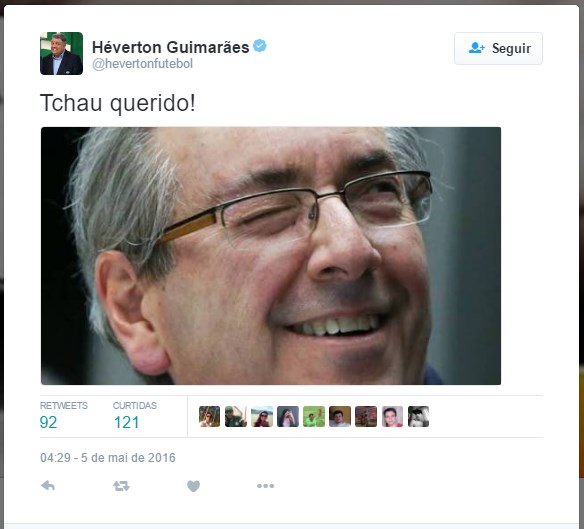
Task: View the 92 retweets list
Action: [64, 415]
